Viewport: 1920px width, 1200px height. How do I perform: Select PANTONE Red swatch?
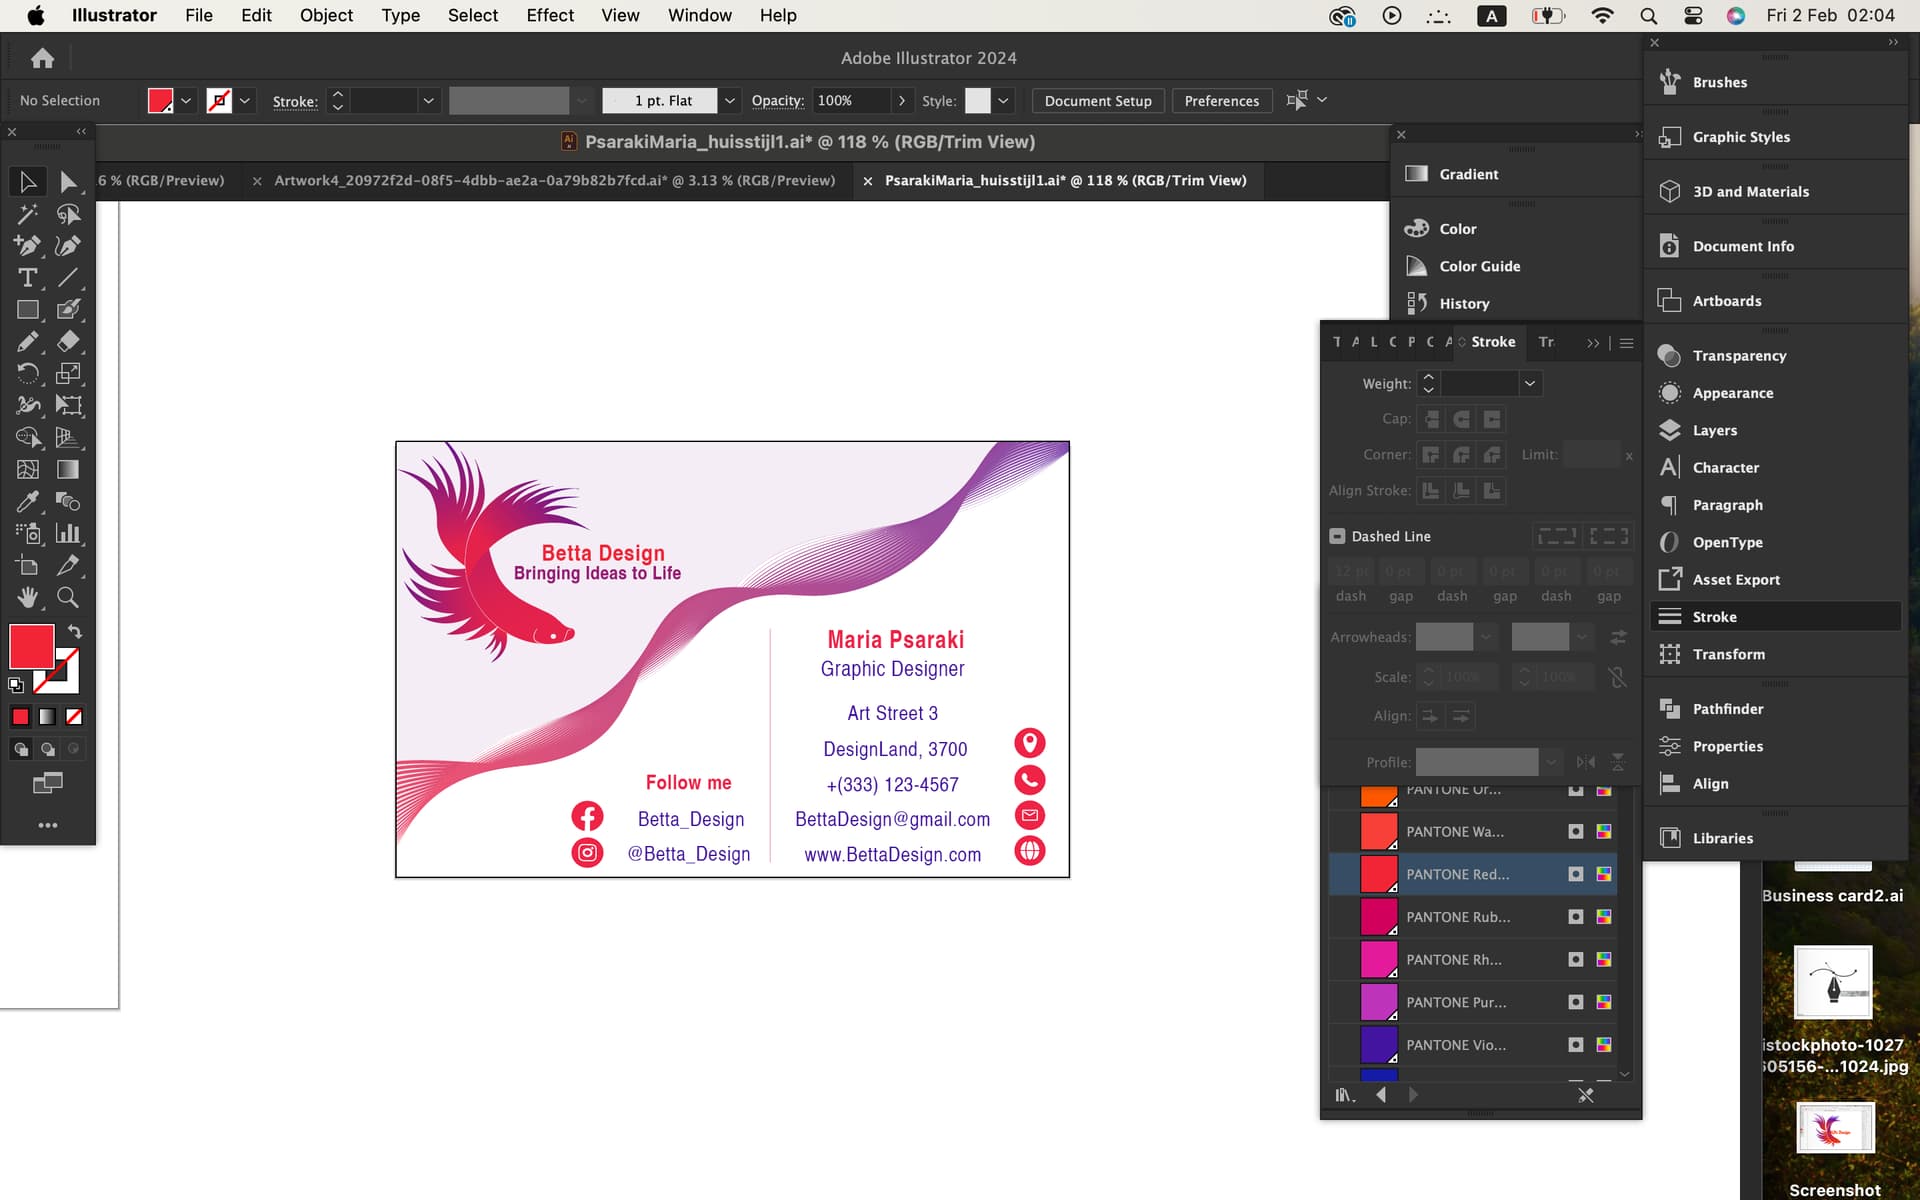tap(1472, 874)
